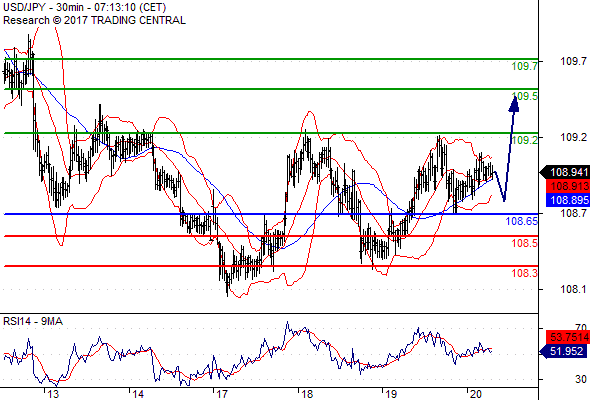Click the blue forecast arrow head
Image resolution: width=590 pixels, height=400 pixels.
[x=514, y=104]
